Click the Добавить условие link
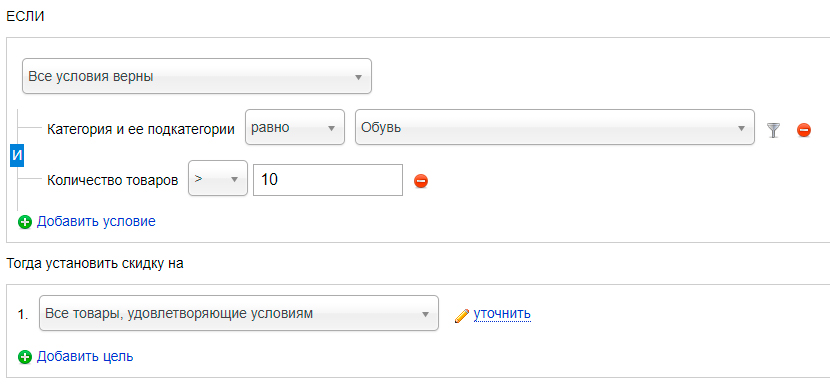Image resolution: width=830 pixels, height=390 pixels. click(x=96, y=221)
